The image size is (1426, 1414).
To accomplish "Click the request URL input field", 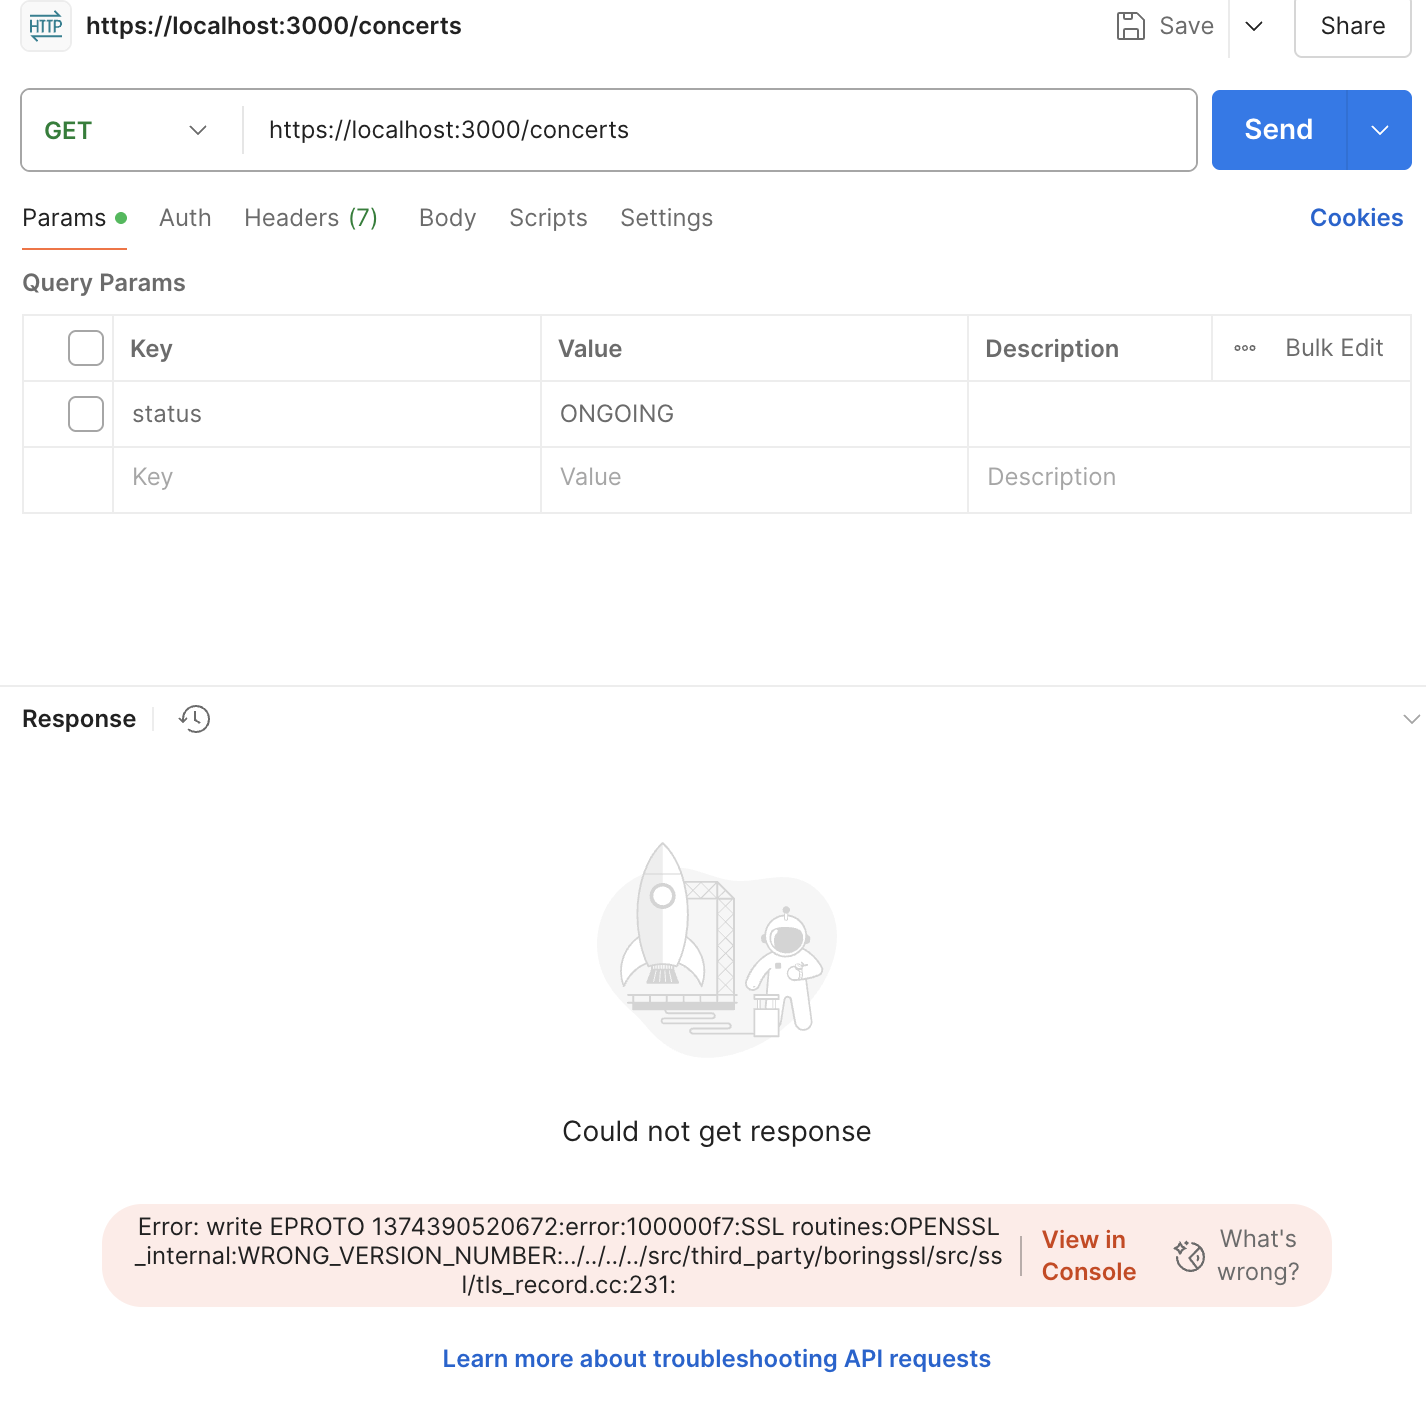I will pyautogui.click(x=720, y=130).
